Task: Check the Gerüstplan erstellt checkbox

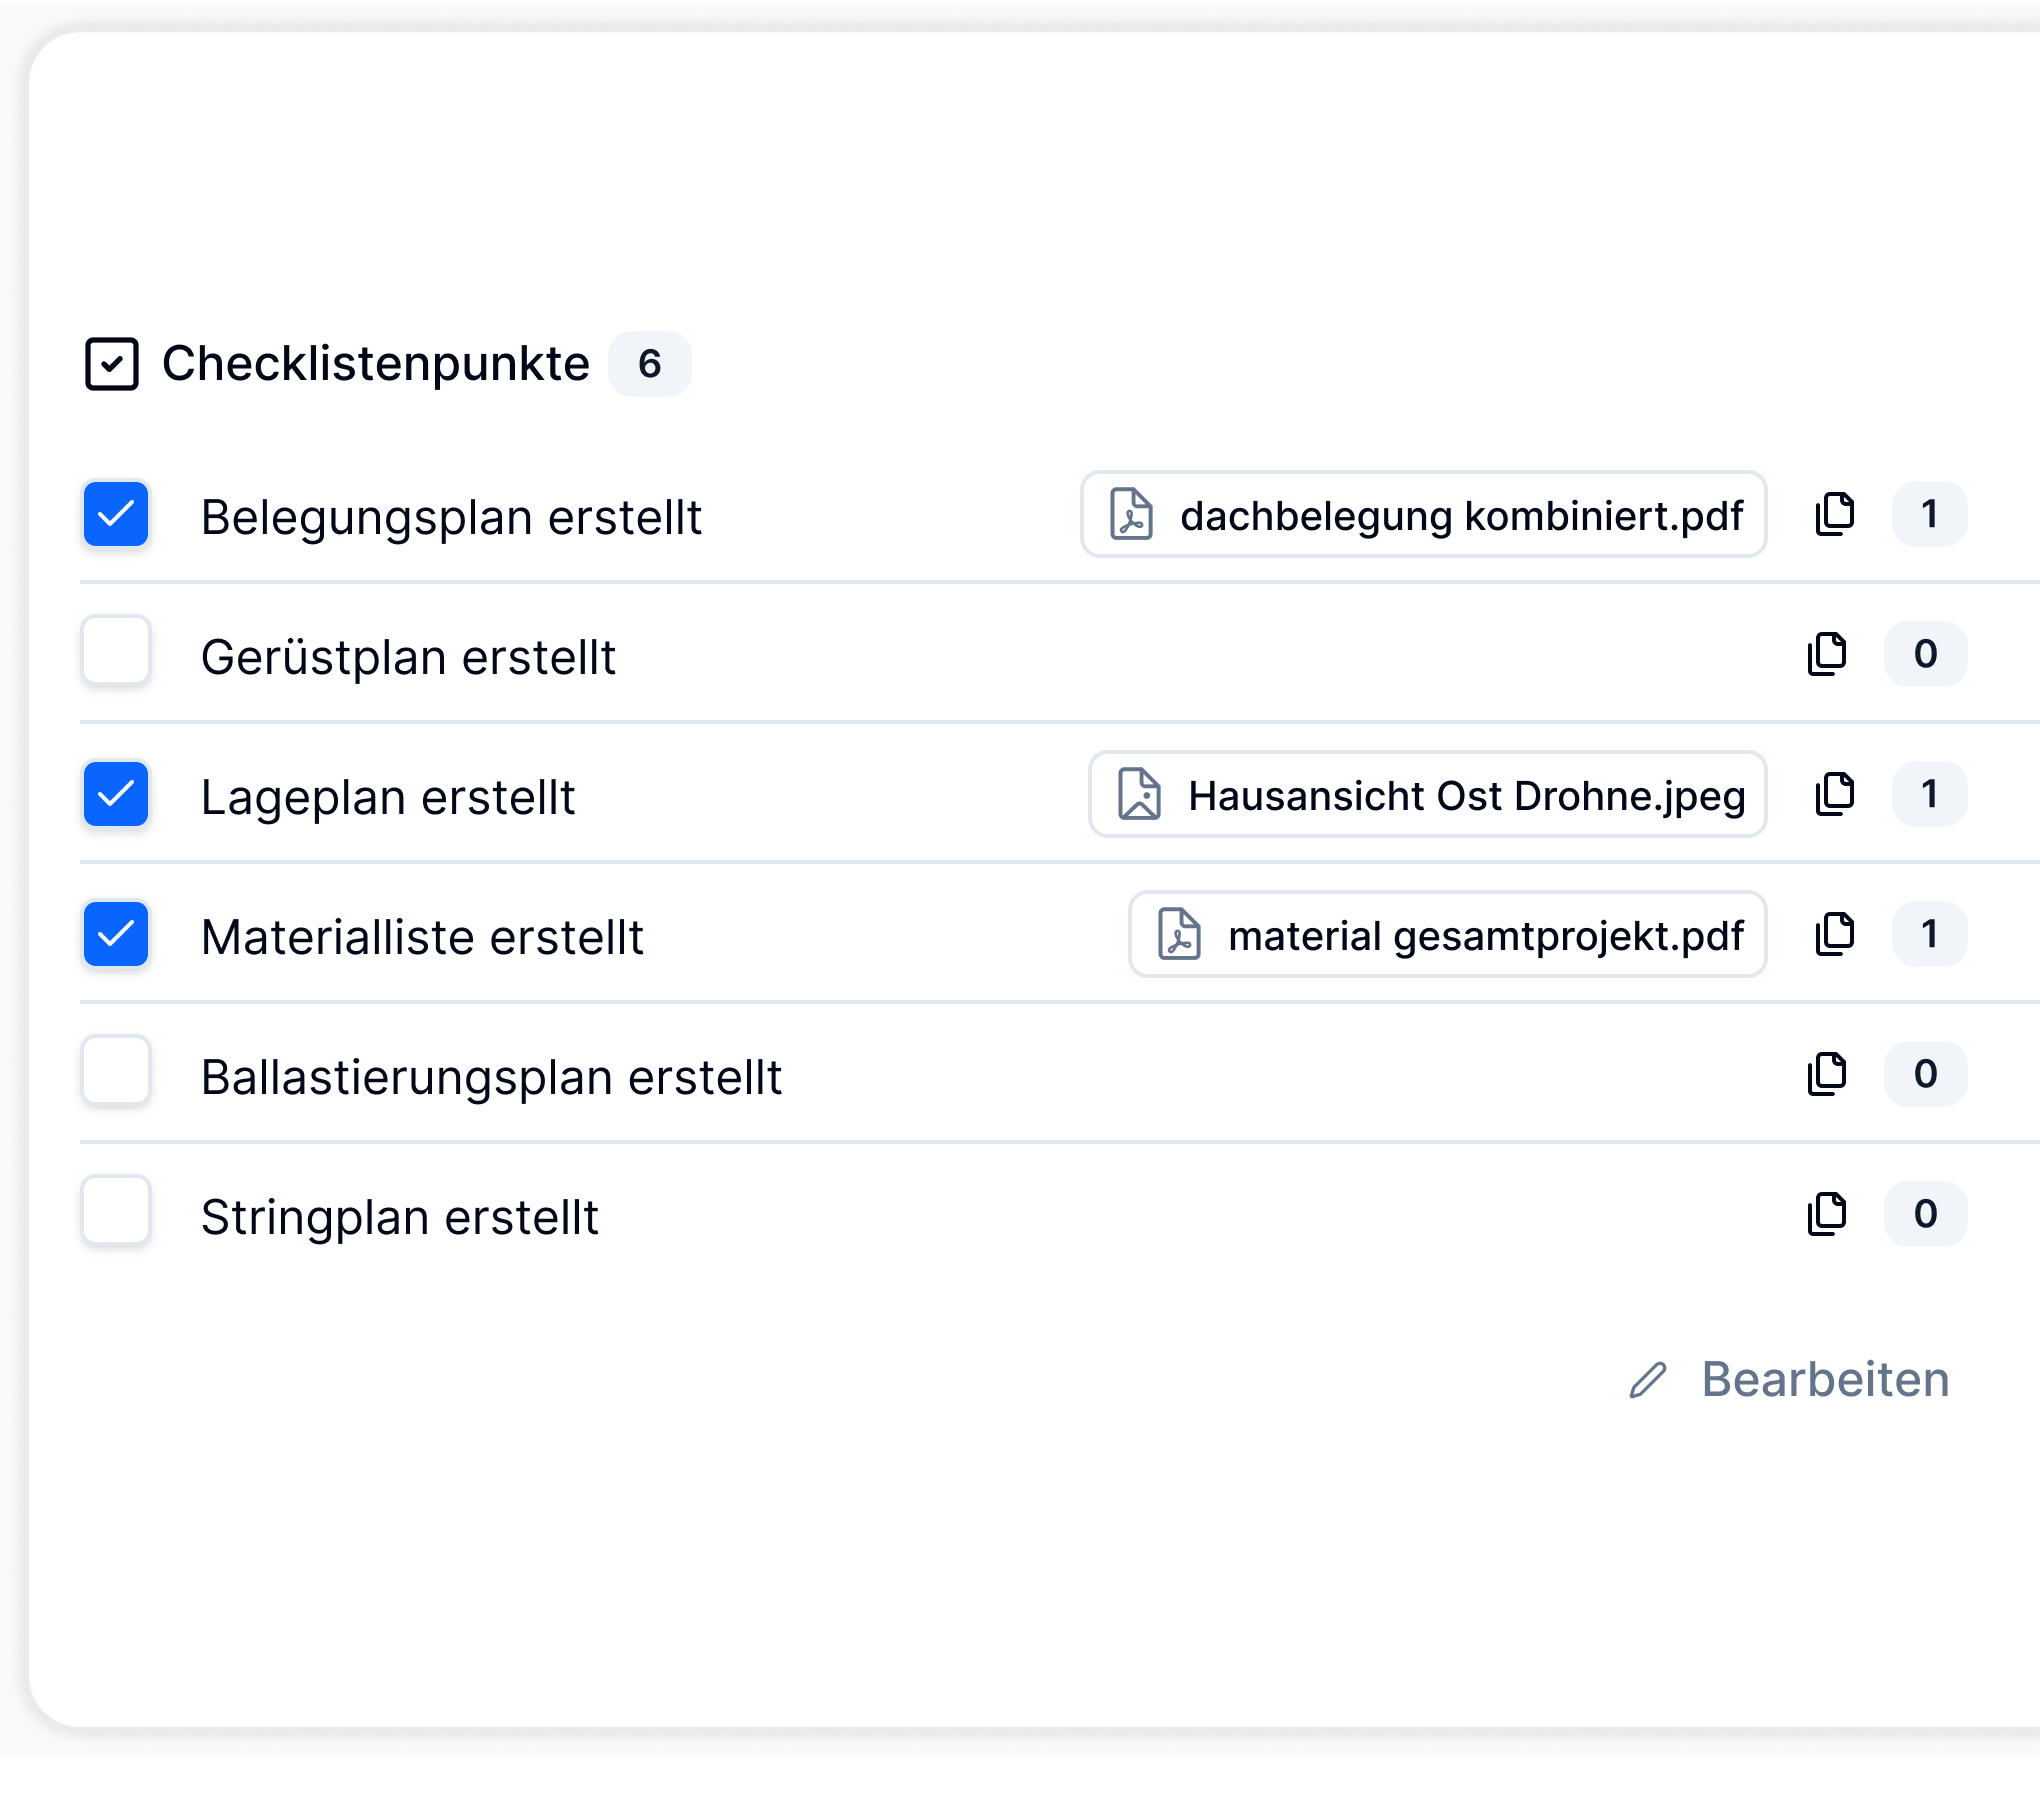Action: tap(116, 651)
